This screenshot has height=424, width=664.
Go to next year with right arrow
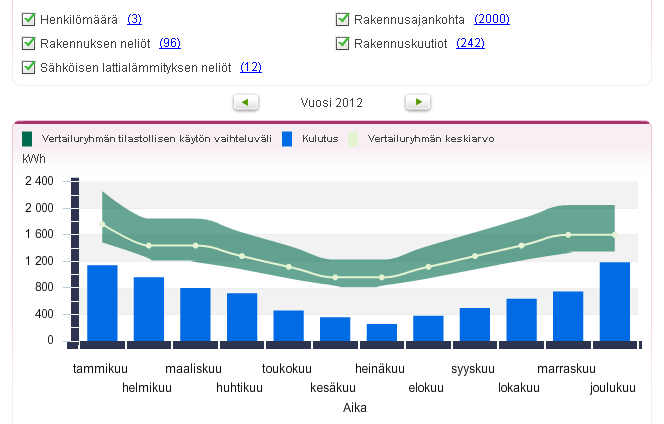pos(418,102)
